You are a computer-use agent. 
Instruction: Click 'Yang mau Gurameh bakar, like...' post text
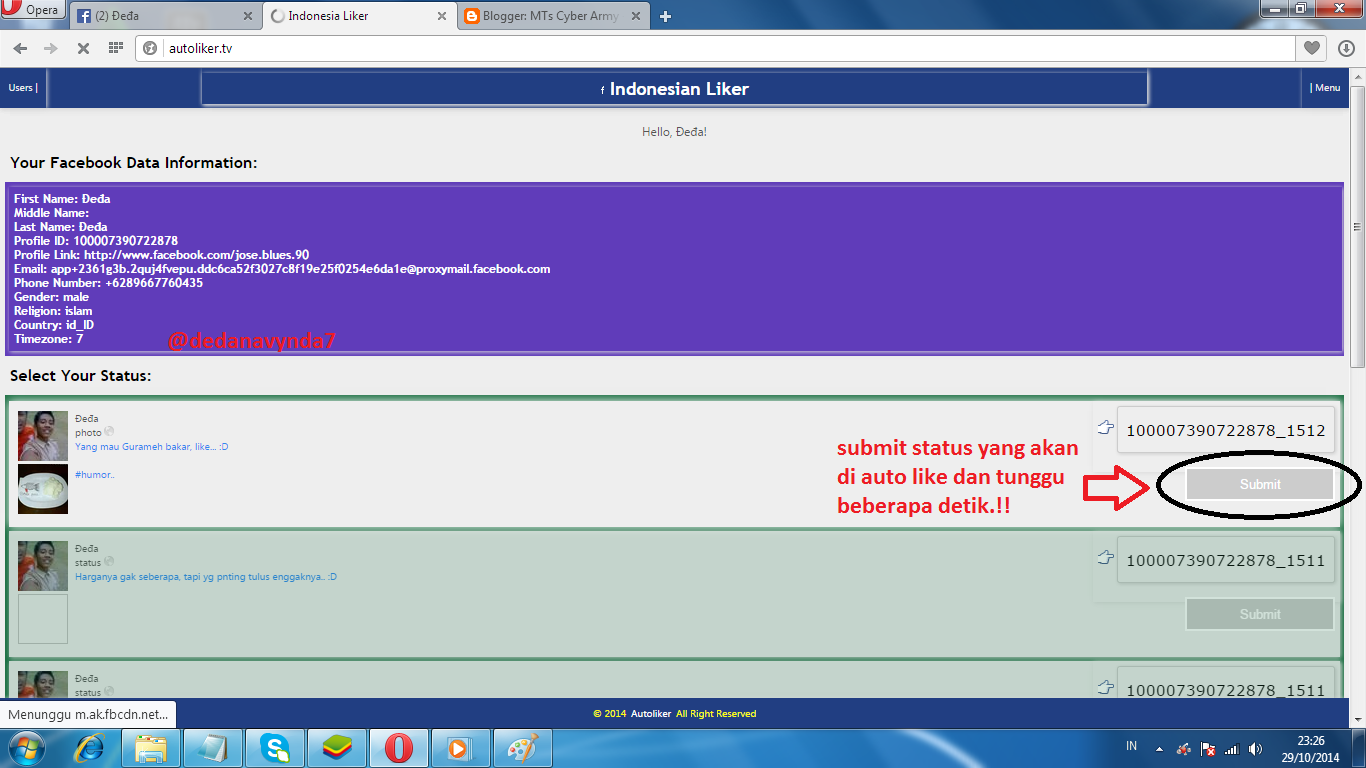[x=152, y=447]
